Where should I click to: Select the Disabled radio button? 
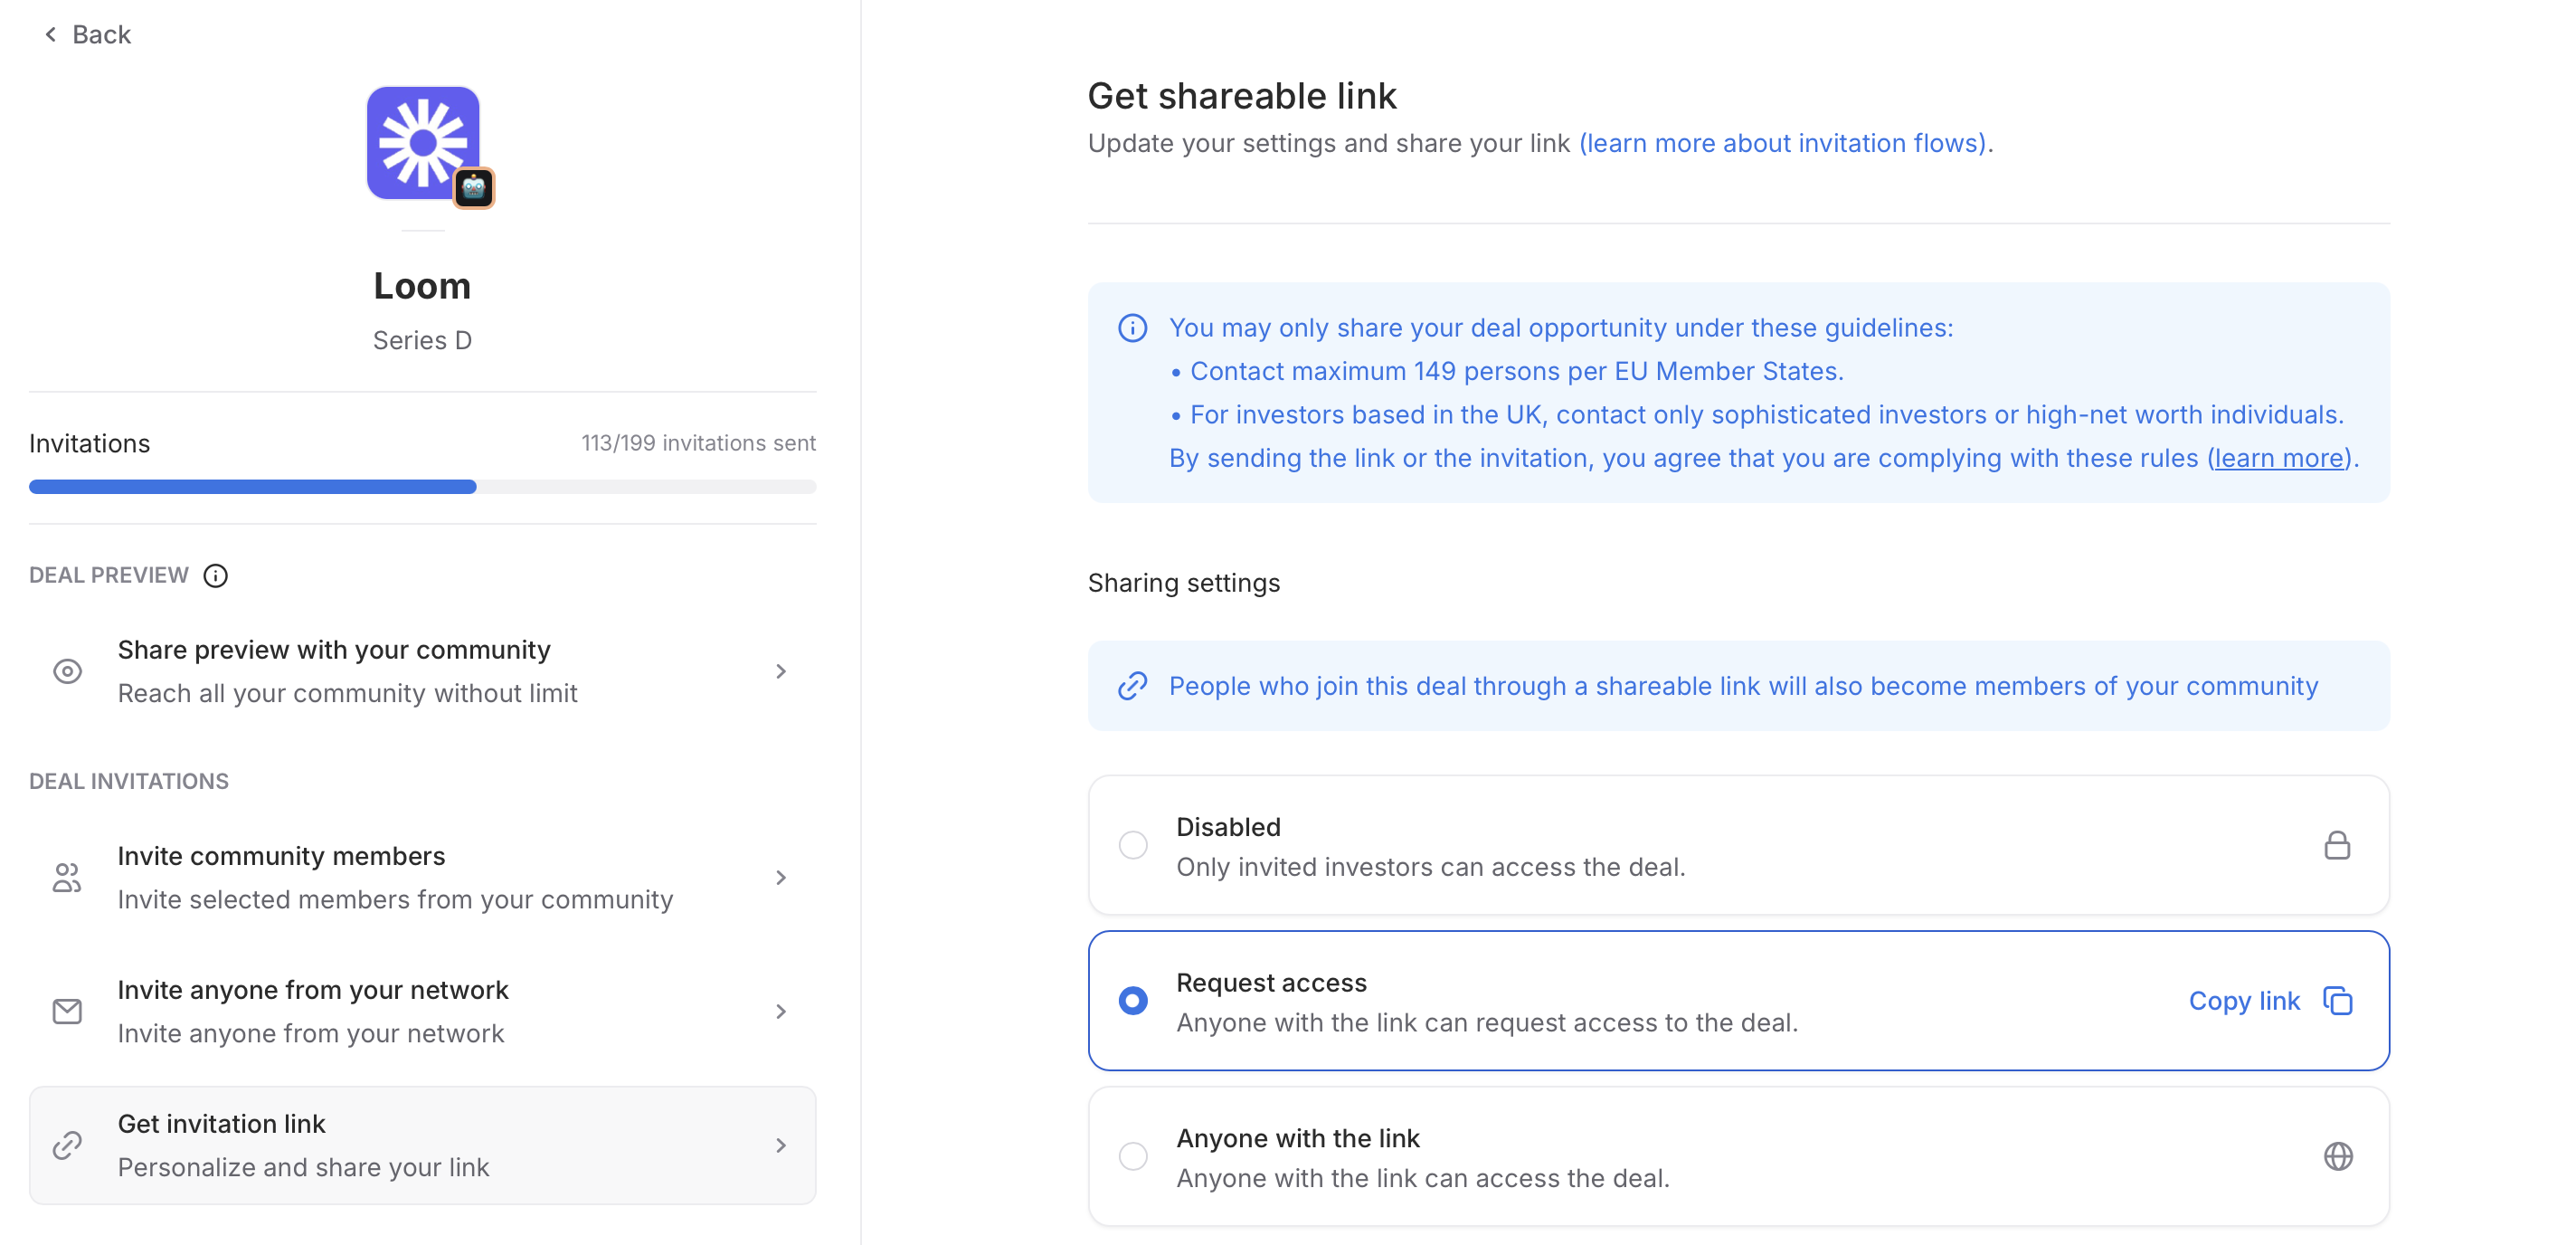(1132, 845)
